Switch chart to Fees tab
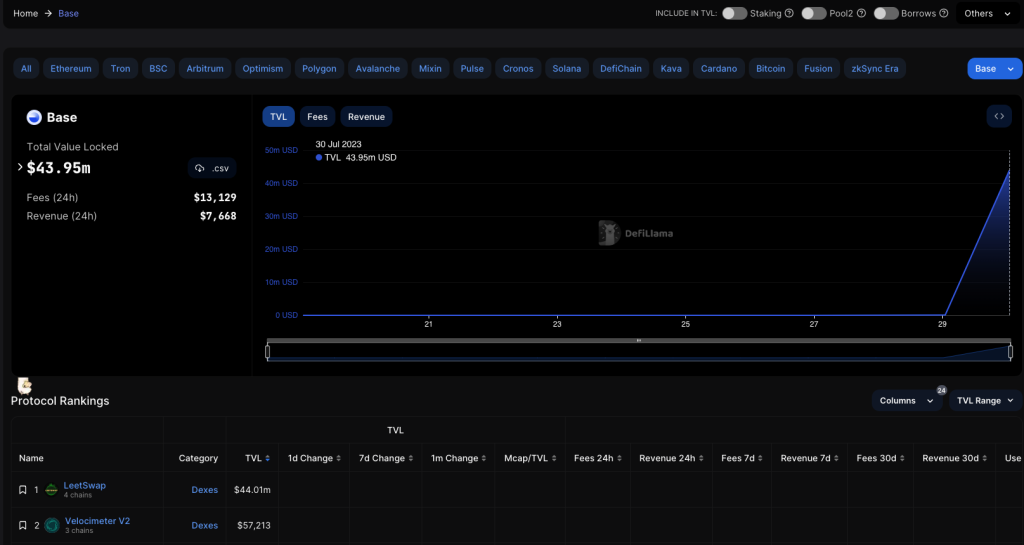The height and width of the screenshot is (545, 1024). (x=317, y=117)
